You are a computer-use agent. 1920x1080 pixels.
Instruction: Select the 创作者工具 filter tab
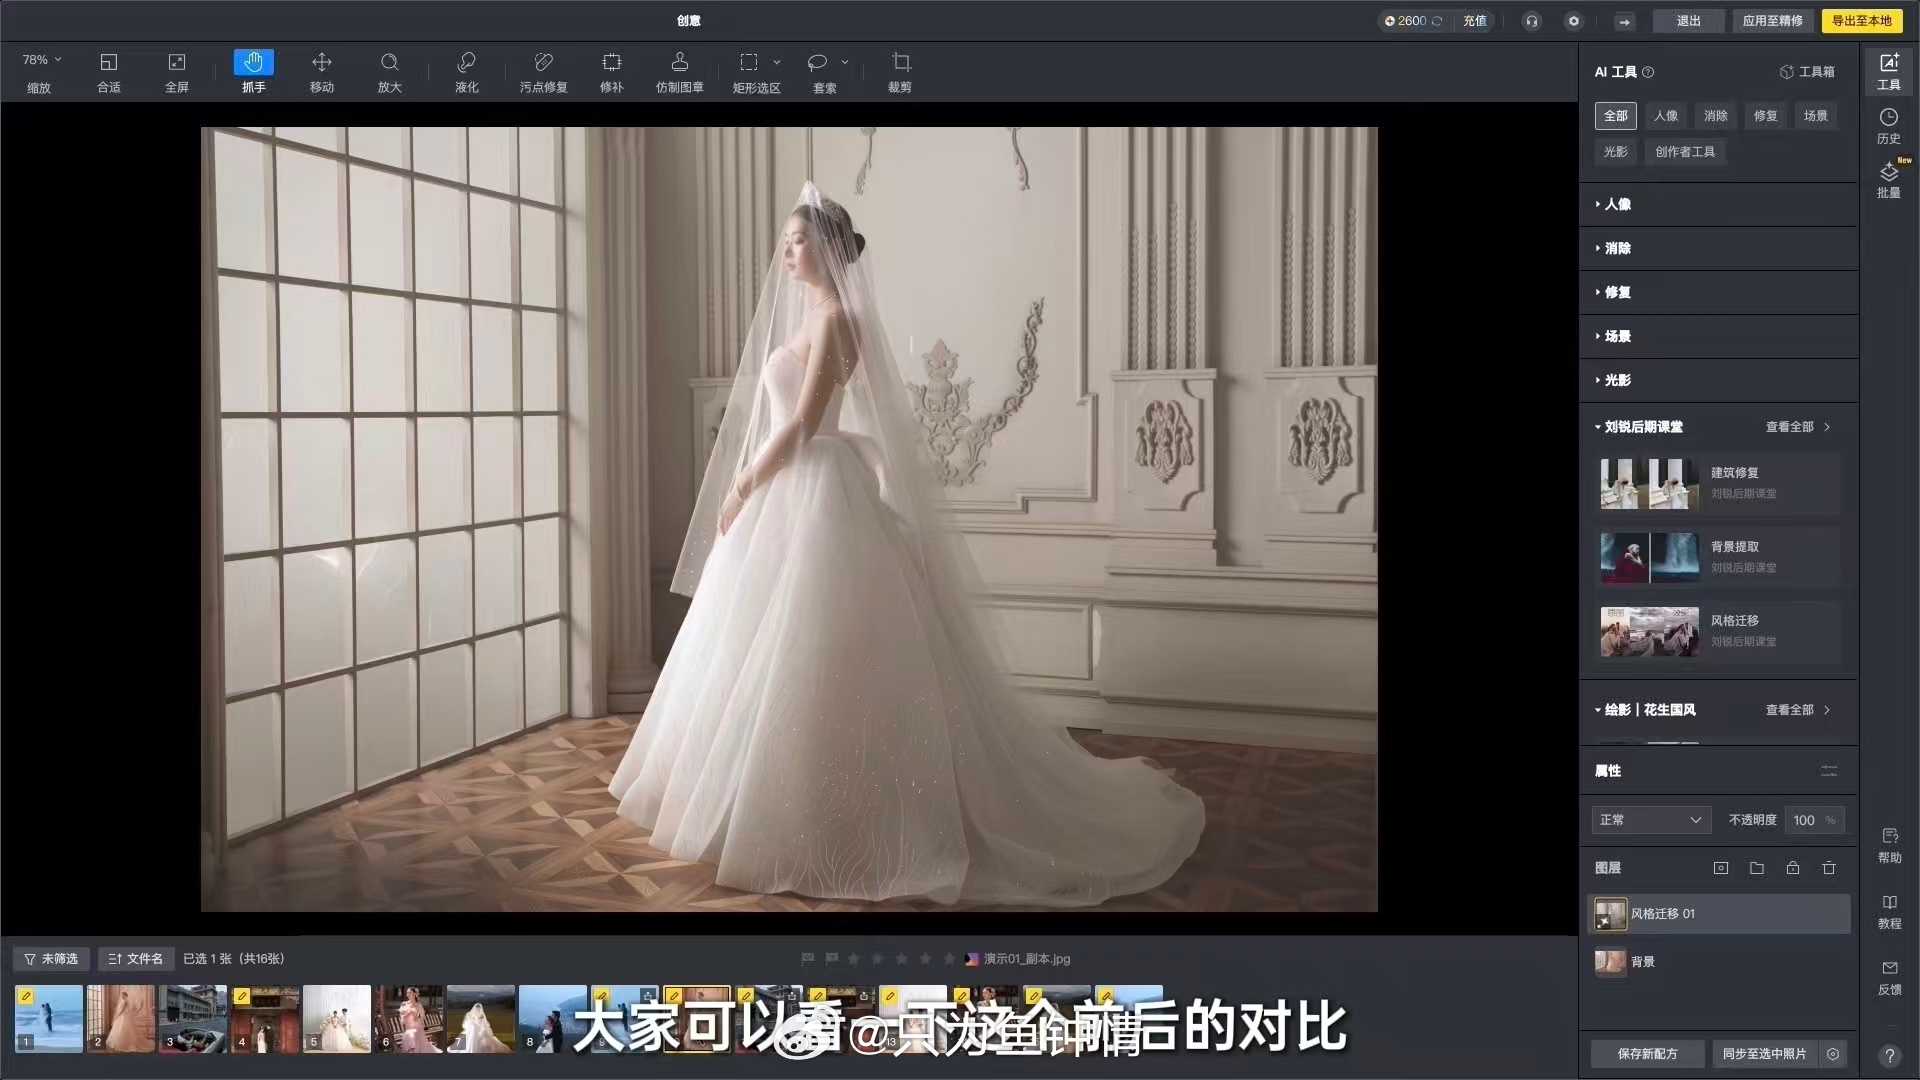coord(1685,152)
